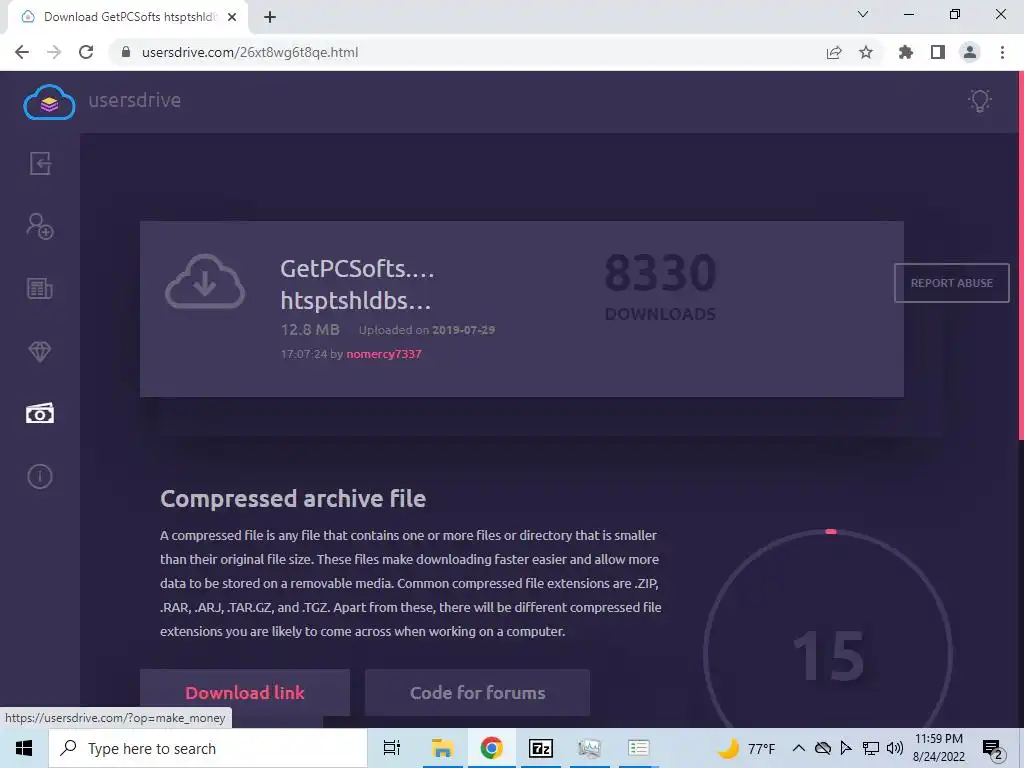Open Chrome three-dot menu
Viewport: 1024px width, 768px height.
[1002, 52]
